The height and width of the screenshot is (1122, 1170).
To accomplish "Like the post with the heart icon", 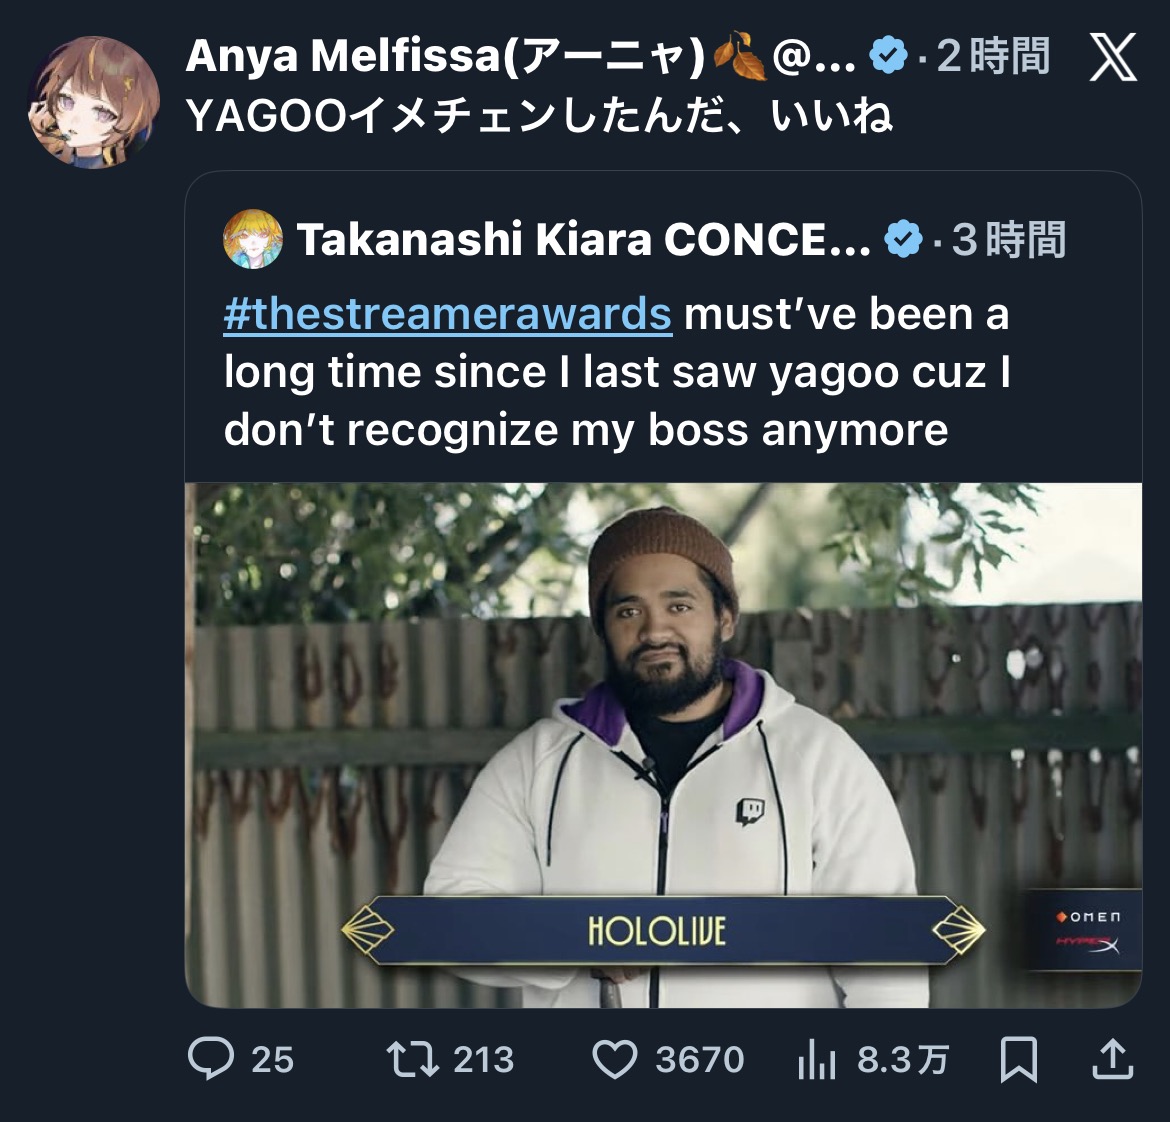I will 615,1059.
